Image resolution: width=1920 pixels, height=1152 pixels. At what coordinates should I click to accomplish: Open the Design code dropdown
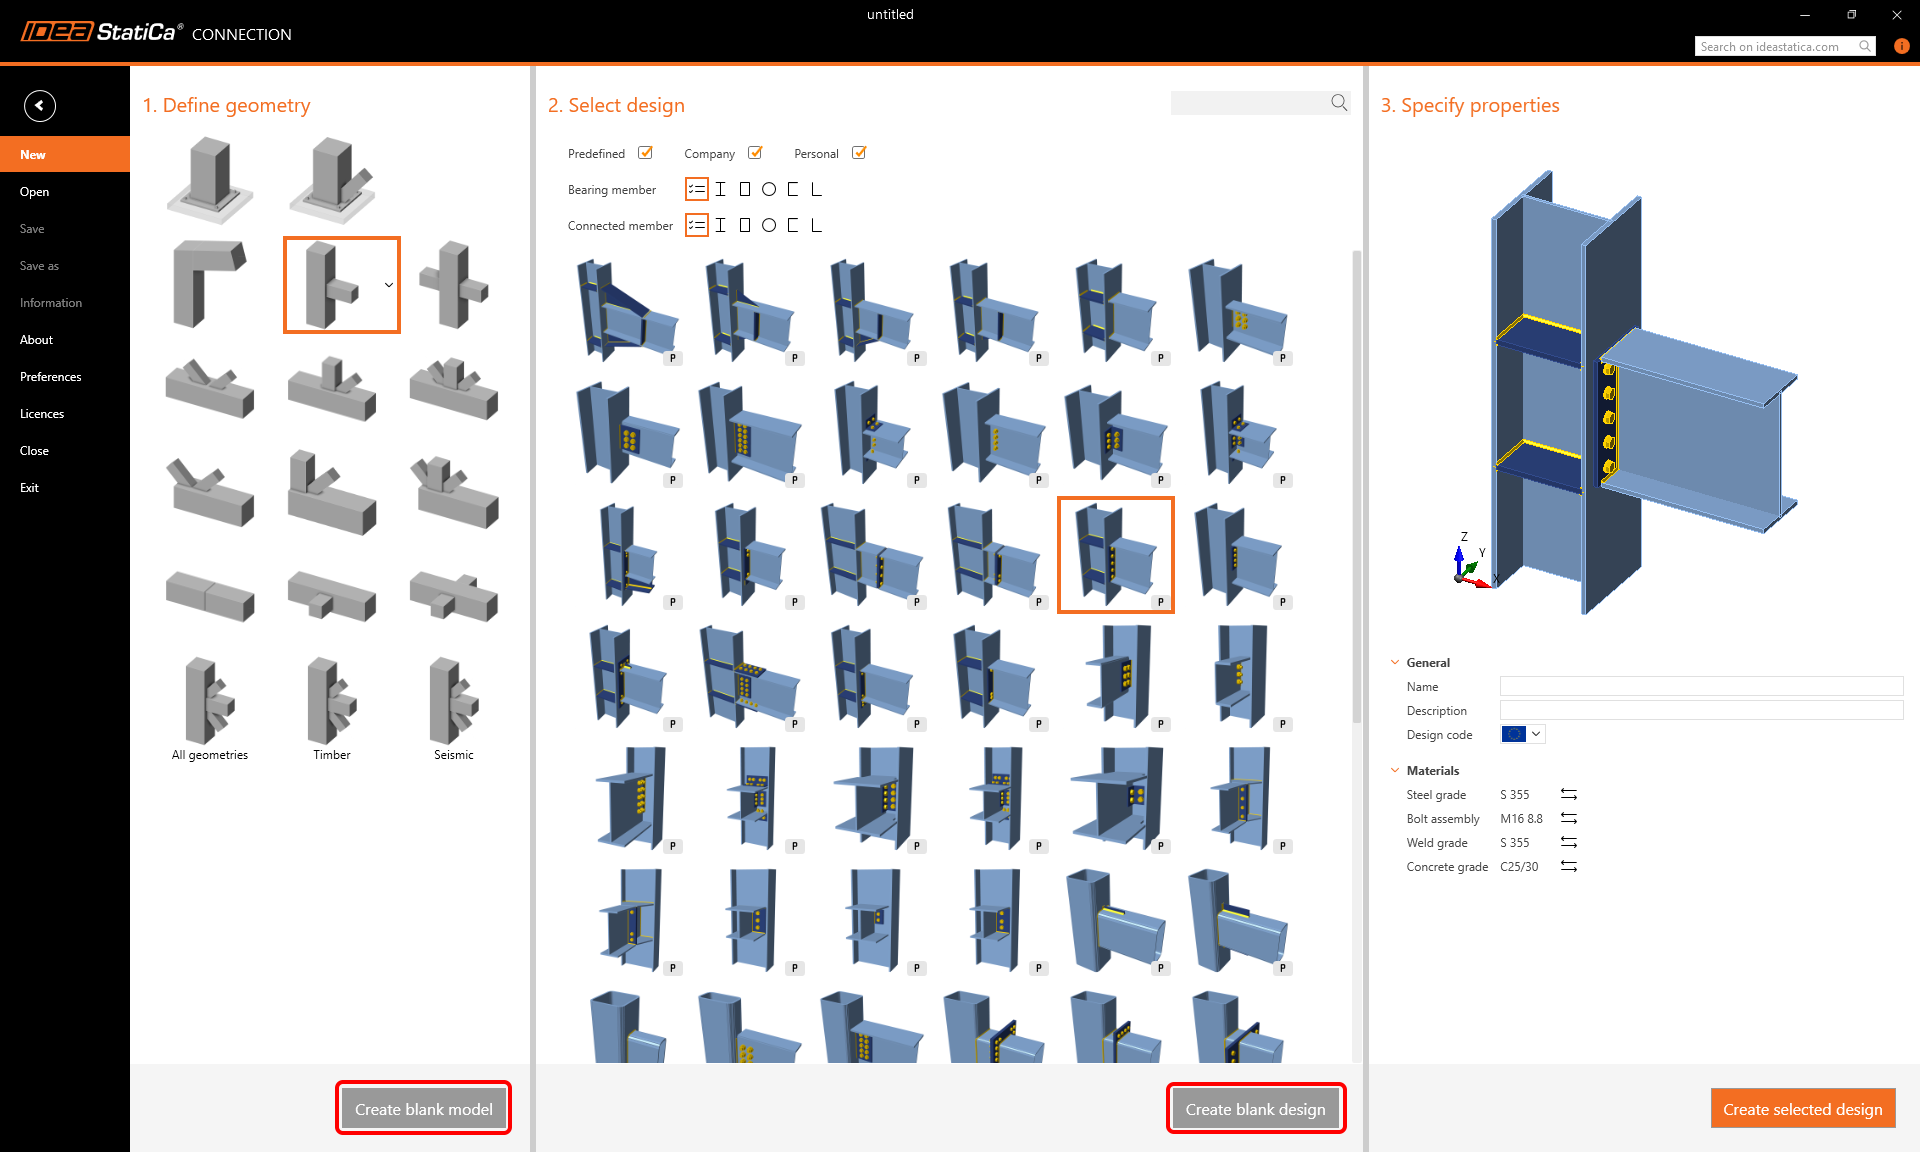[1536, 733]
